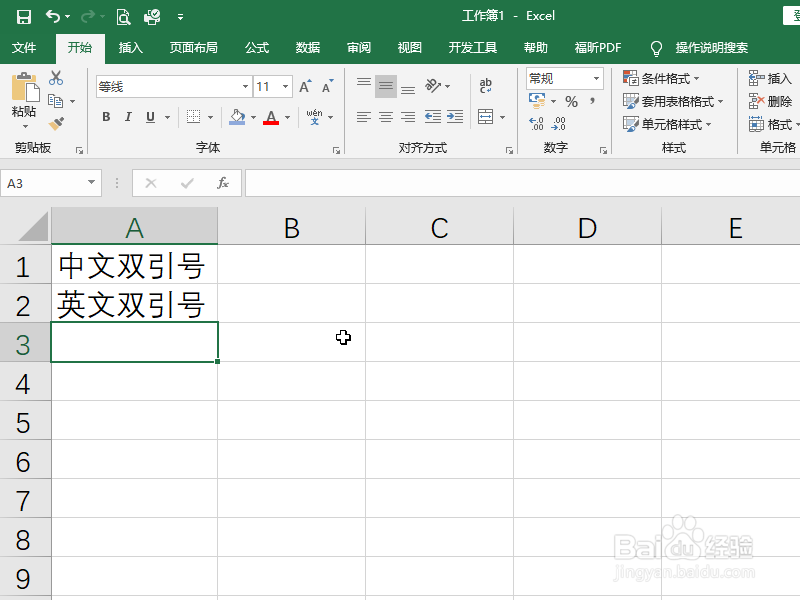Image resolution: width=800 pixels, height=600 pixels.
Task: Increase font size with larger A icon
Action: [x=305, y=86]
